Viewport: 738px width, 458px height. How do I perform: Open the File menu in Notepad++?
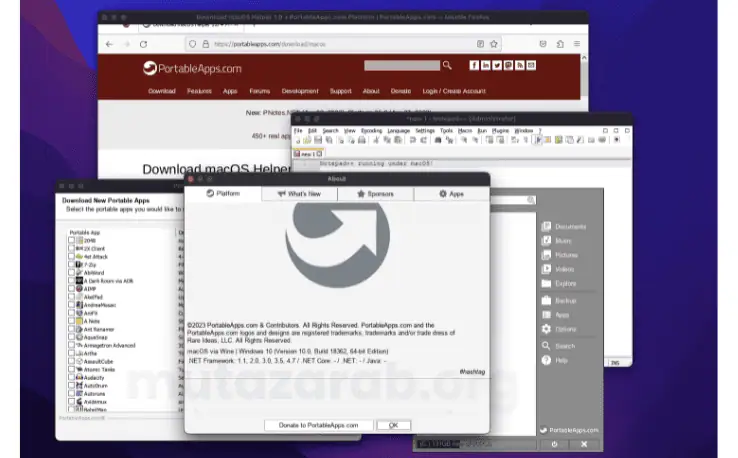[298, 130]
